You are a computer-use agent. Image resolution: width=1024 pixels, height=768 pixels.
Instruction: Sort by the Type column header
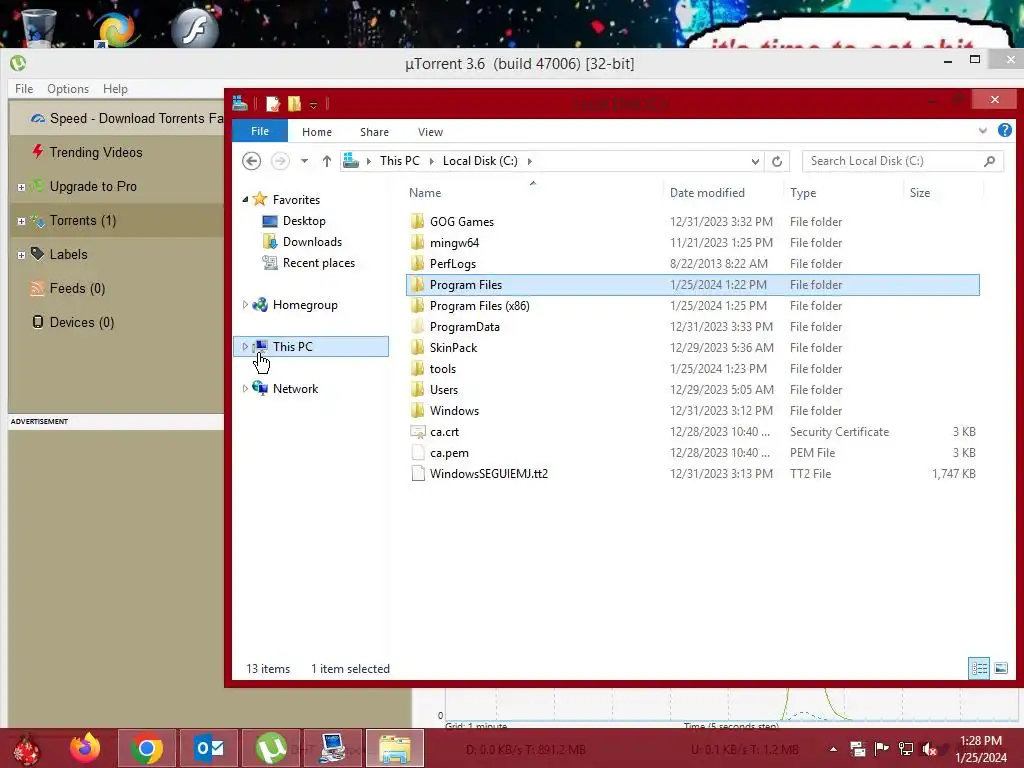pos(803,193)
